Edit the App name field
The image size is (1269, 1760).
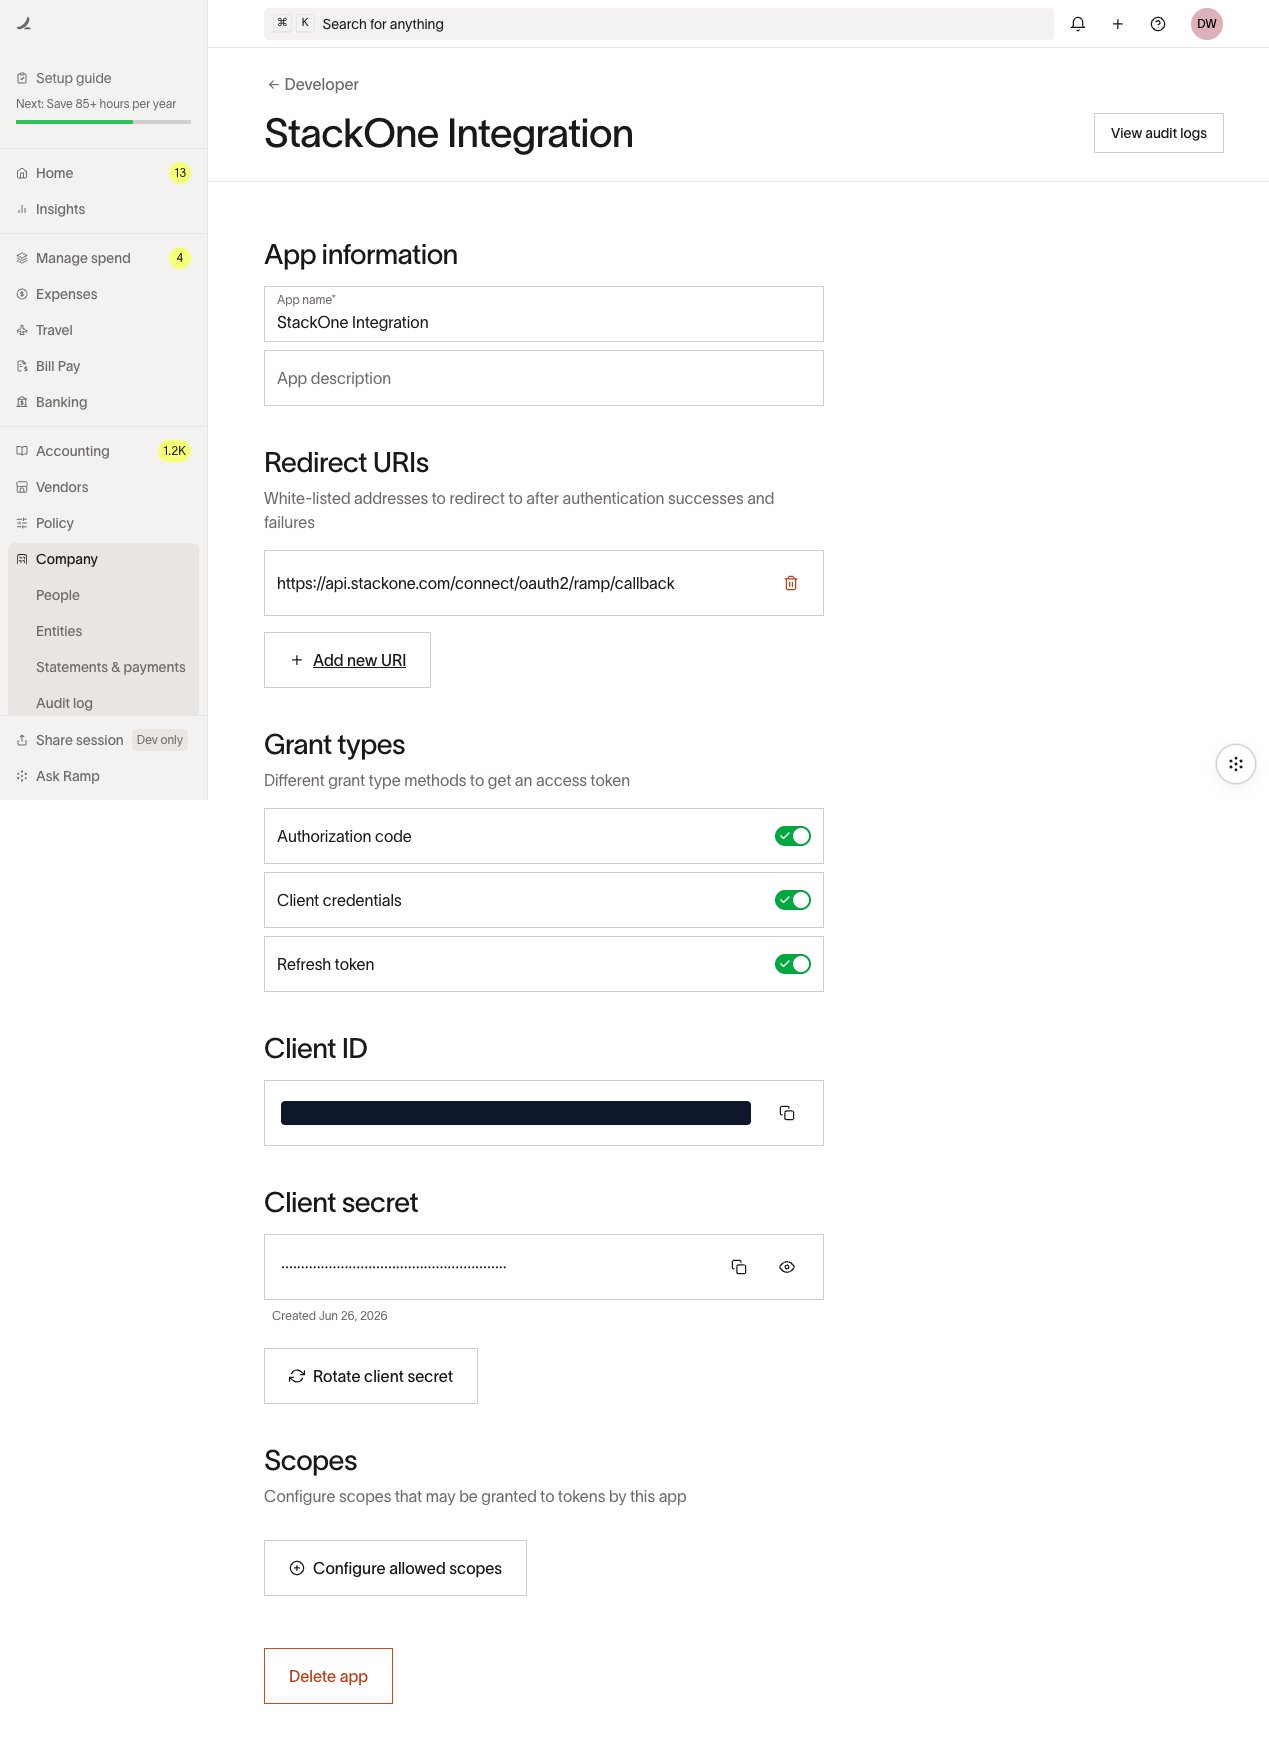[544, 314]
